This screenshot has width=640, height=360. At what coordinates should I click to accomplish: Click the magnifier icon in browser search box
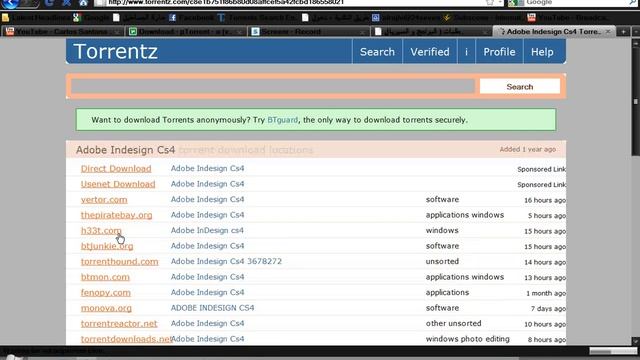pos(633,3)
